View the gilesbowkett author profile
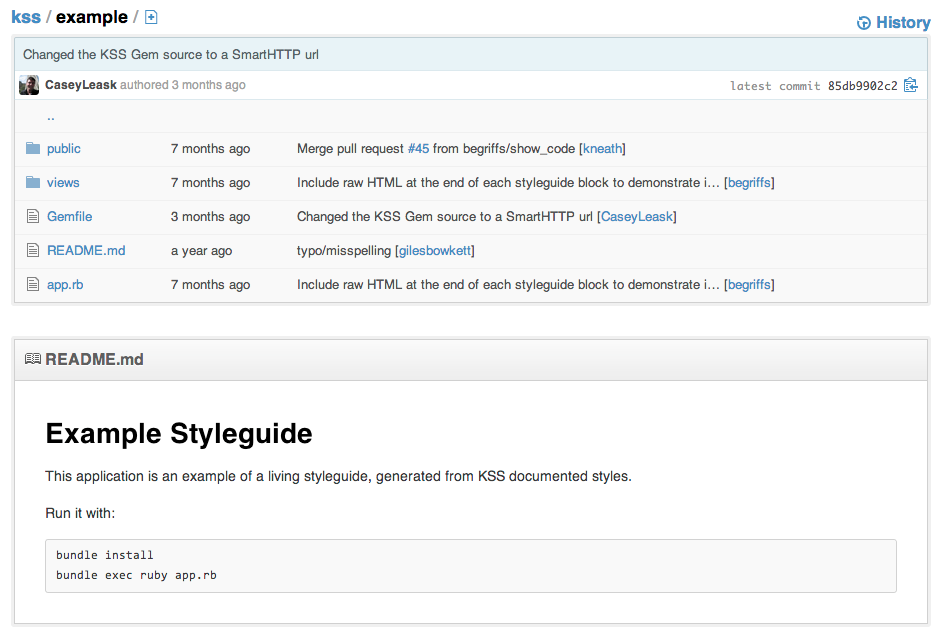Image resolution: width=945 pixels, height=637 pixels. click(x=435, y=251)
